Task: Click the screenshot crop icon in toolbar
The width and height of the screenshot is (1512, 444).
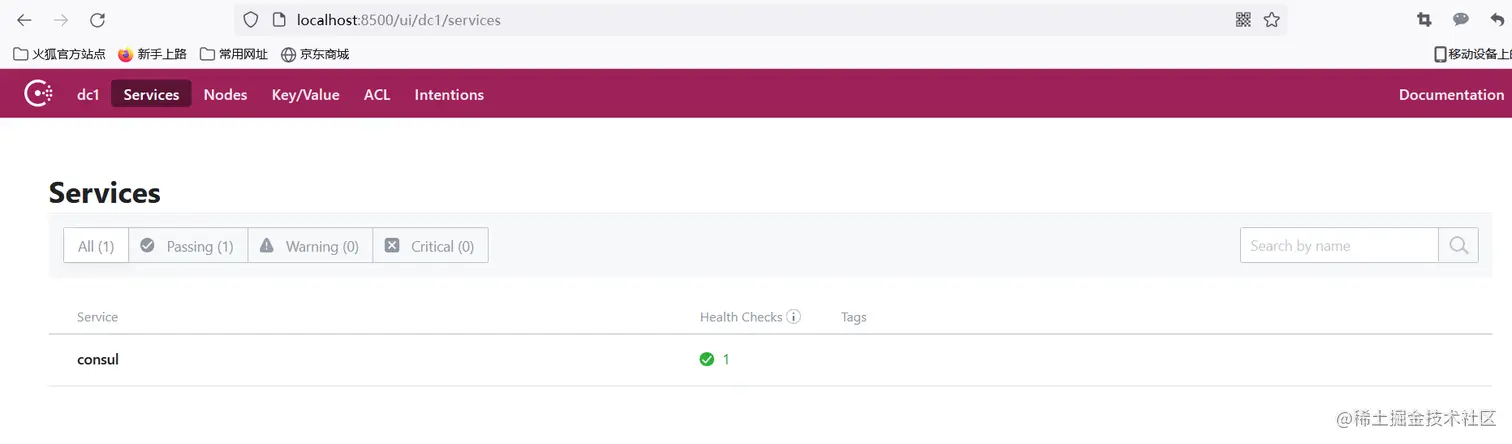Action: point(1424,20)
